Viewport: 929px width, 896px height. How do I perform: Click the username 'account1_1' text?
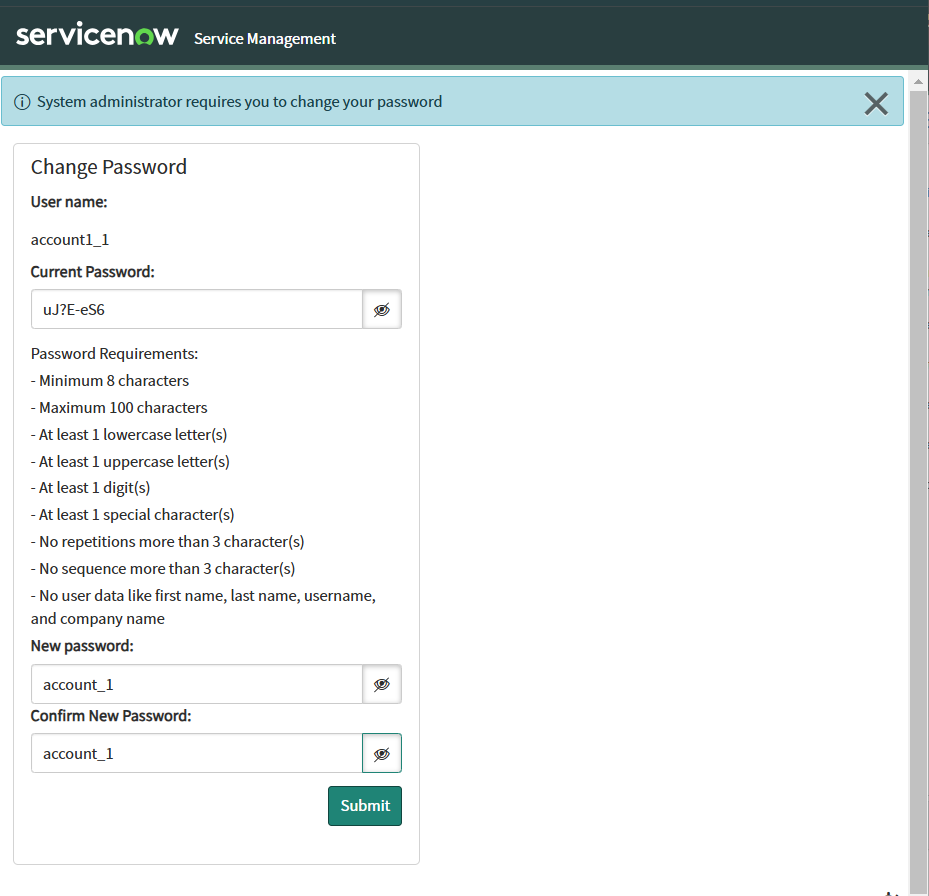(70, 239)
